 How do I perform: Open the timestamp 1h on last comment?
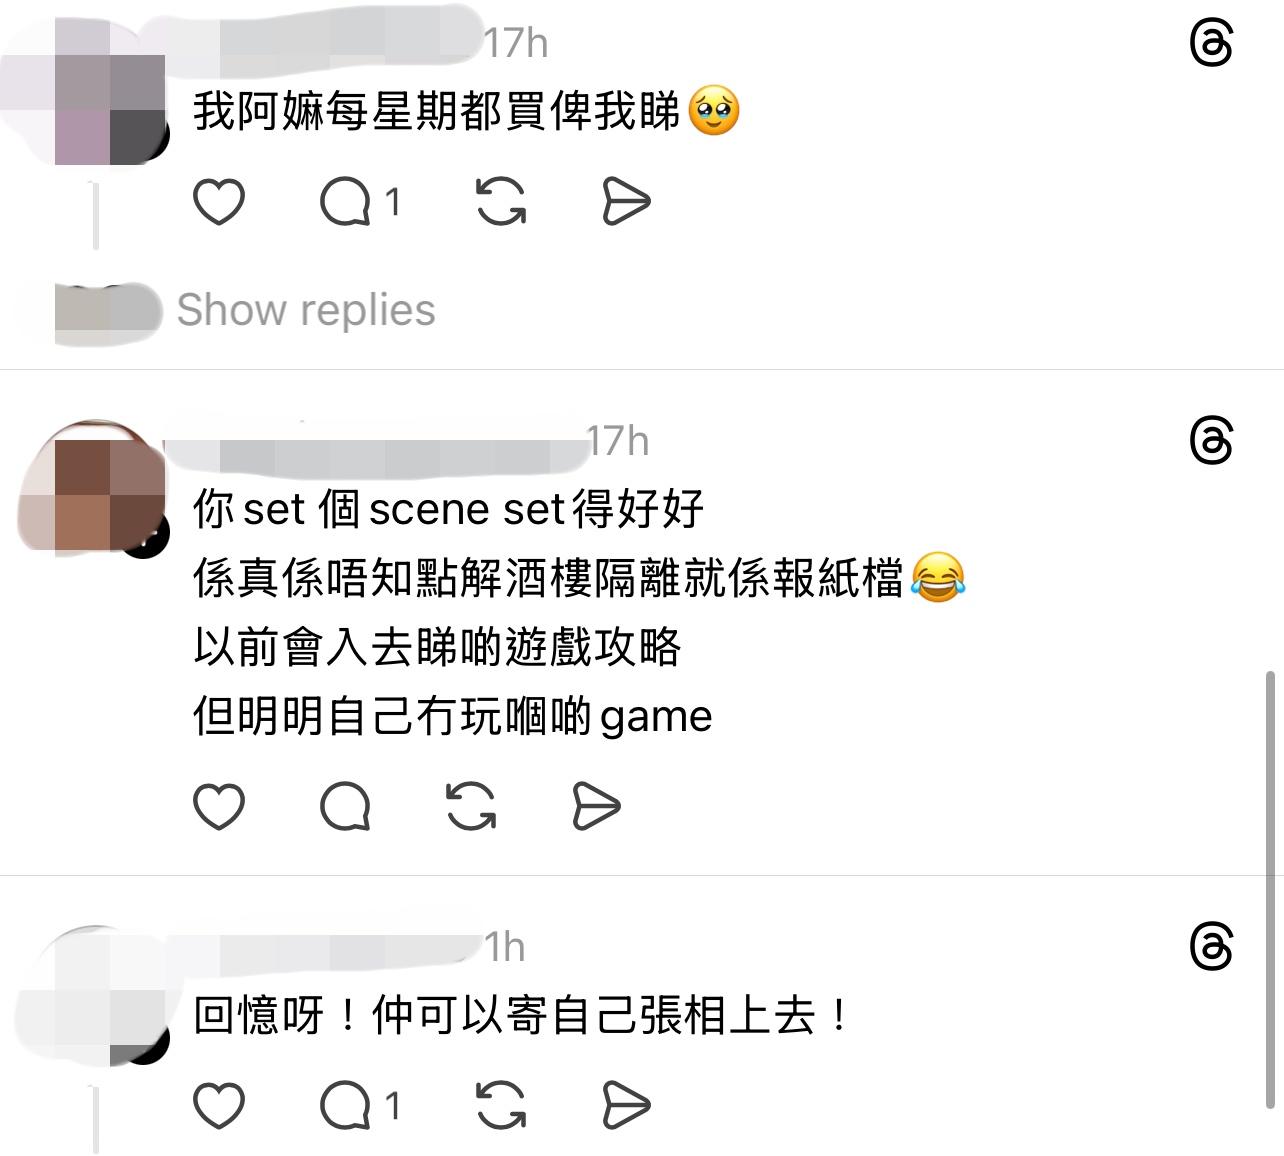tap(505, 947)
